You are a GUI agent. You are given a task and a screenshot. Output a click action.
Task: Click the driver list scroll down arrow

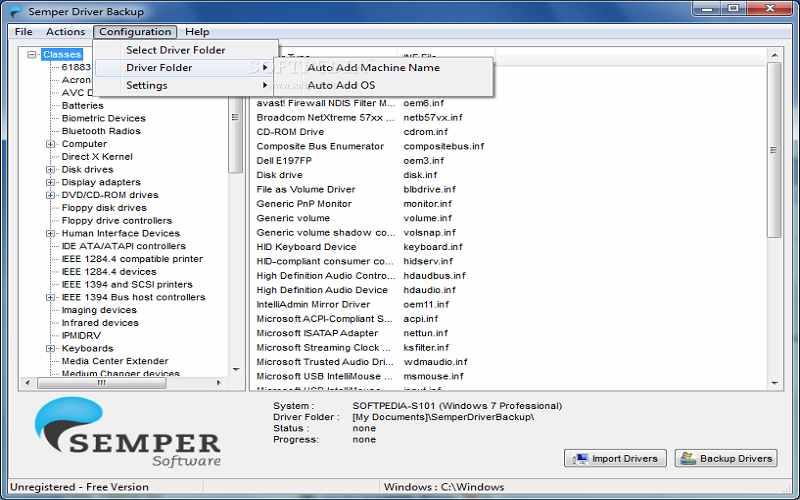point(774,382)
